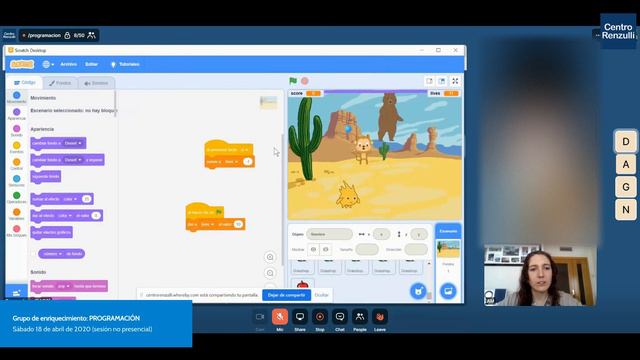Select the Control block category

[x=16, y=164]
